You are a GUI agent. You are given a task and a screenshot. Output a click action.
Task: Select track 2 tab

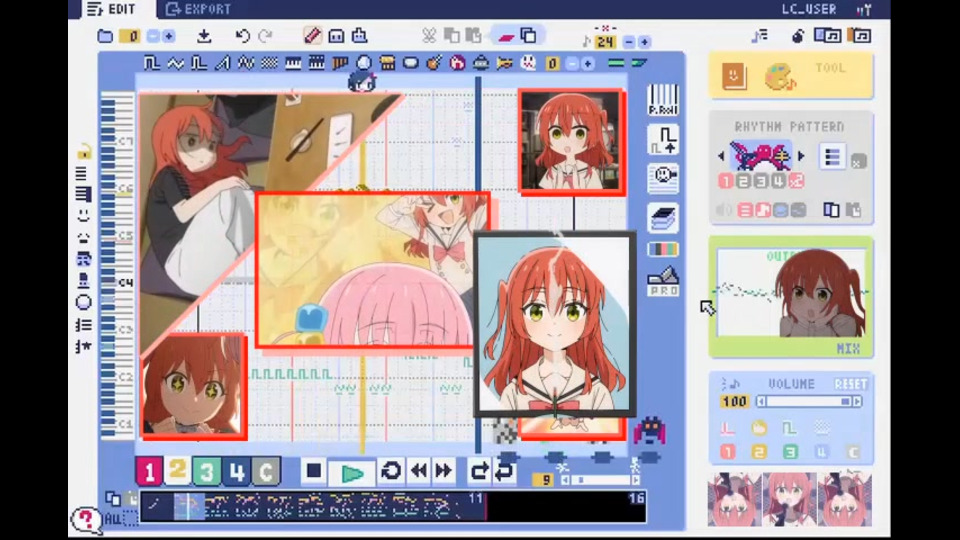pos(178,470)
